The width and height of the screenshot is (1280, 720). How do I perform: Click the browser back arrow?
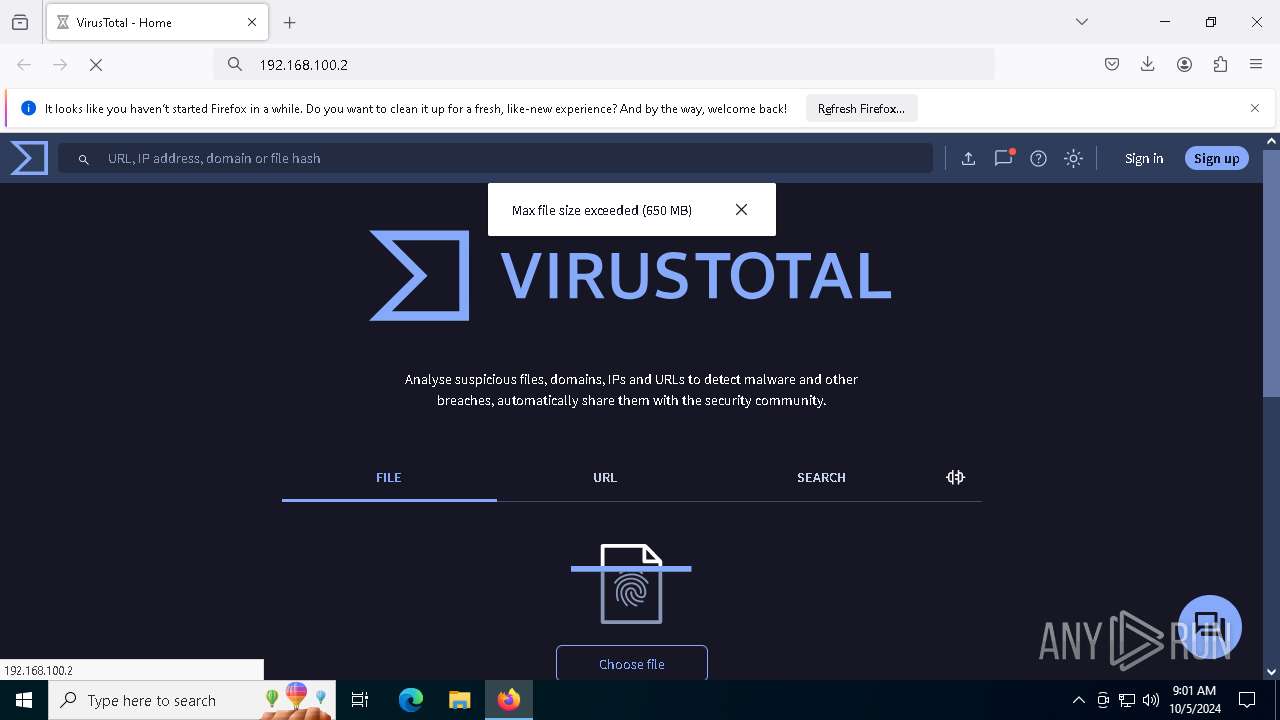(24, 64)
